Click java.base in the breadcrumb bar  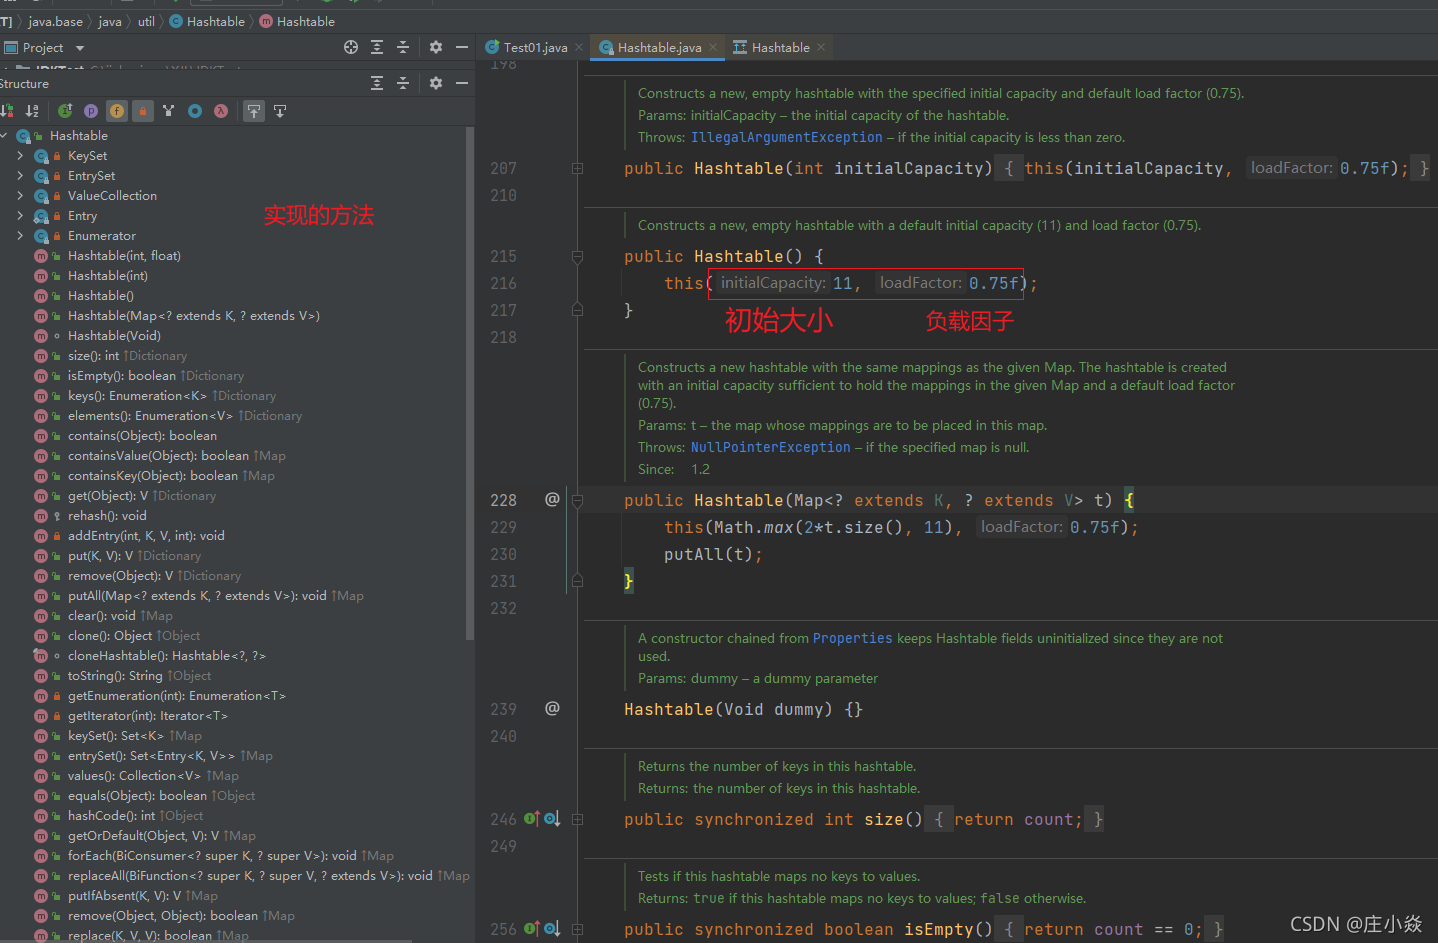(56, 21)
